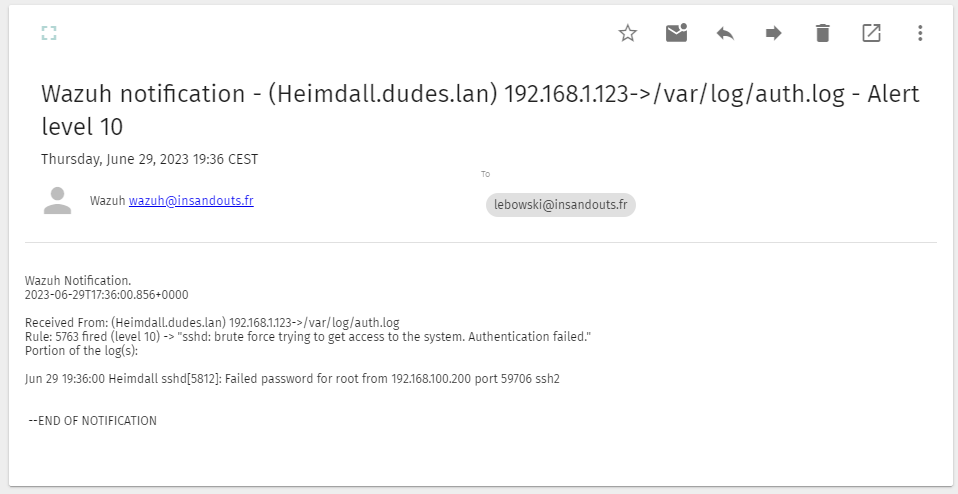
Task: Click the "To" recipient label
Action: [x=486, y=174]
